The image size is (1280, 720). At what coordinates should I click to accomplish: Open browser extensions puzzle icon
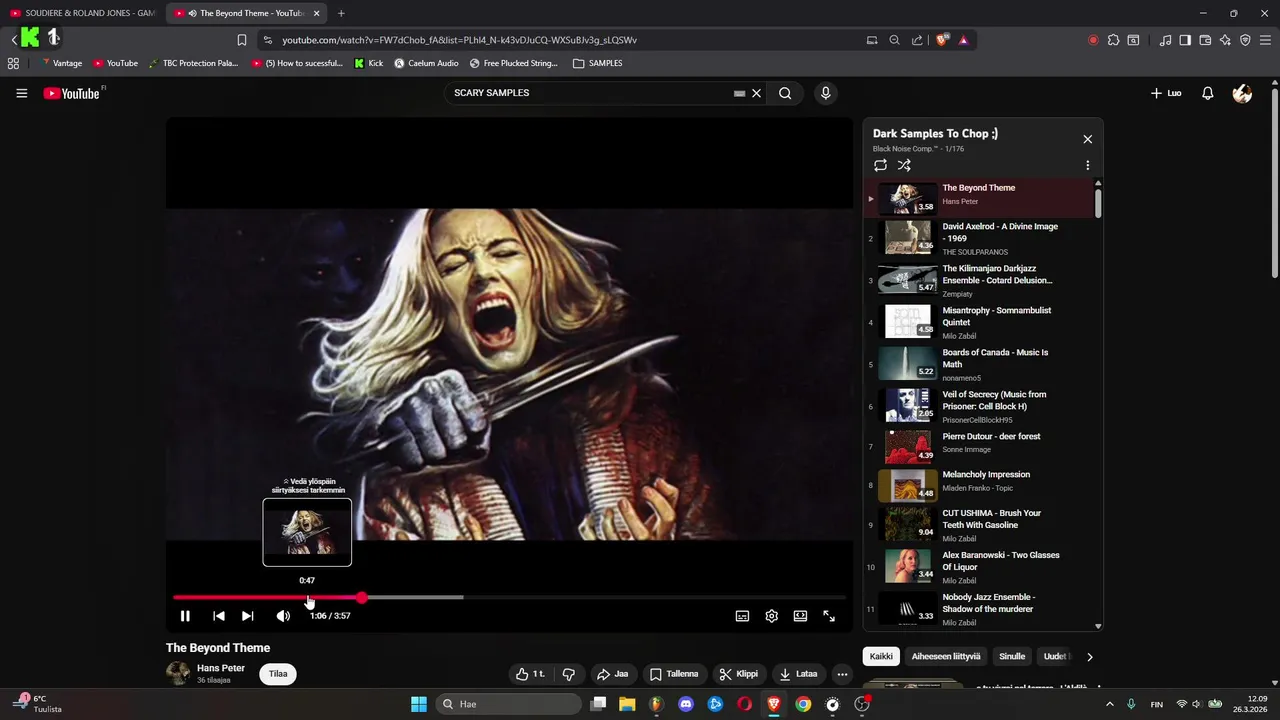[1113, 40]
